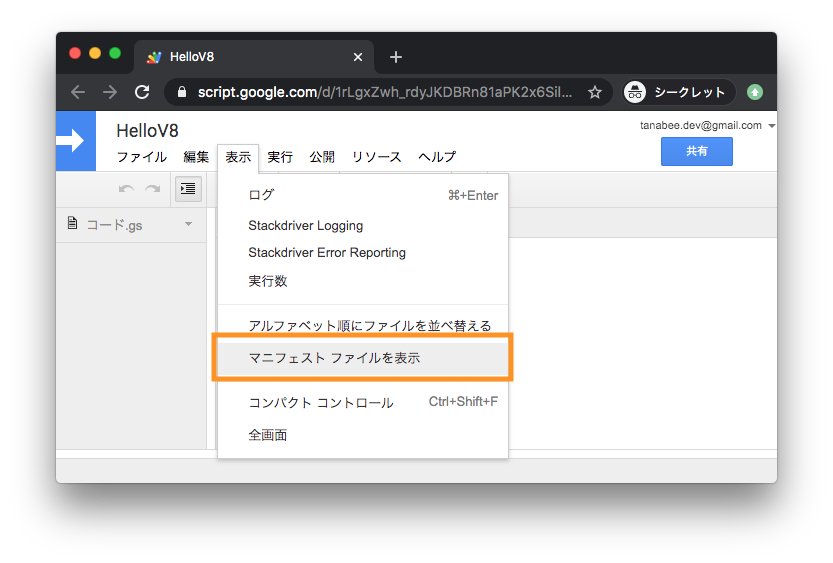This screenshot has height=563, width=833.
Task: Click the indent toolbar icon
Action: click(x=188, y=189)
